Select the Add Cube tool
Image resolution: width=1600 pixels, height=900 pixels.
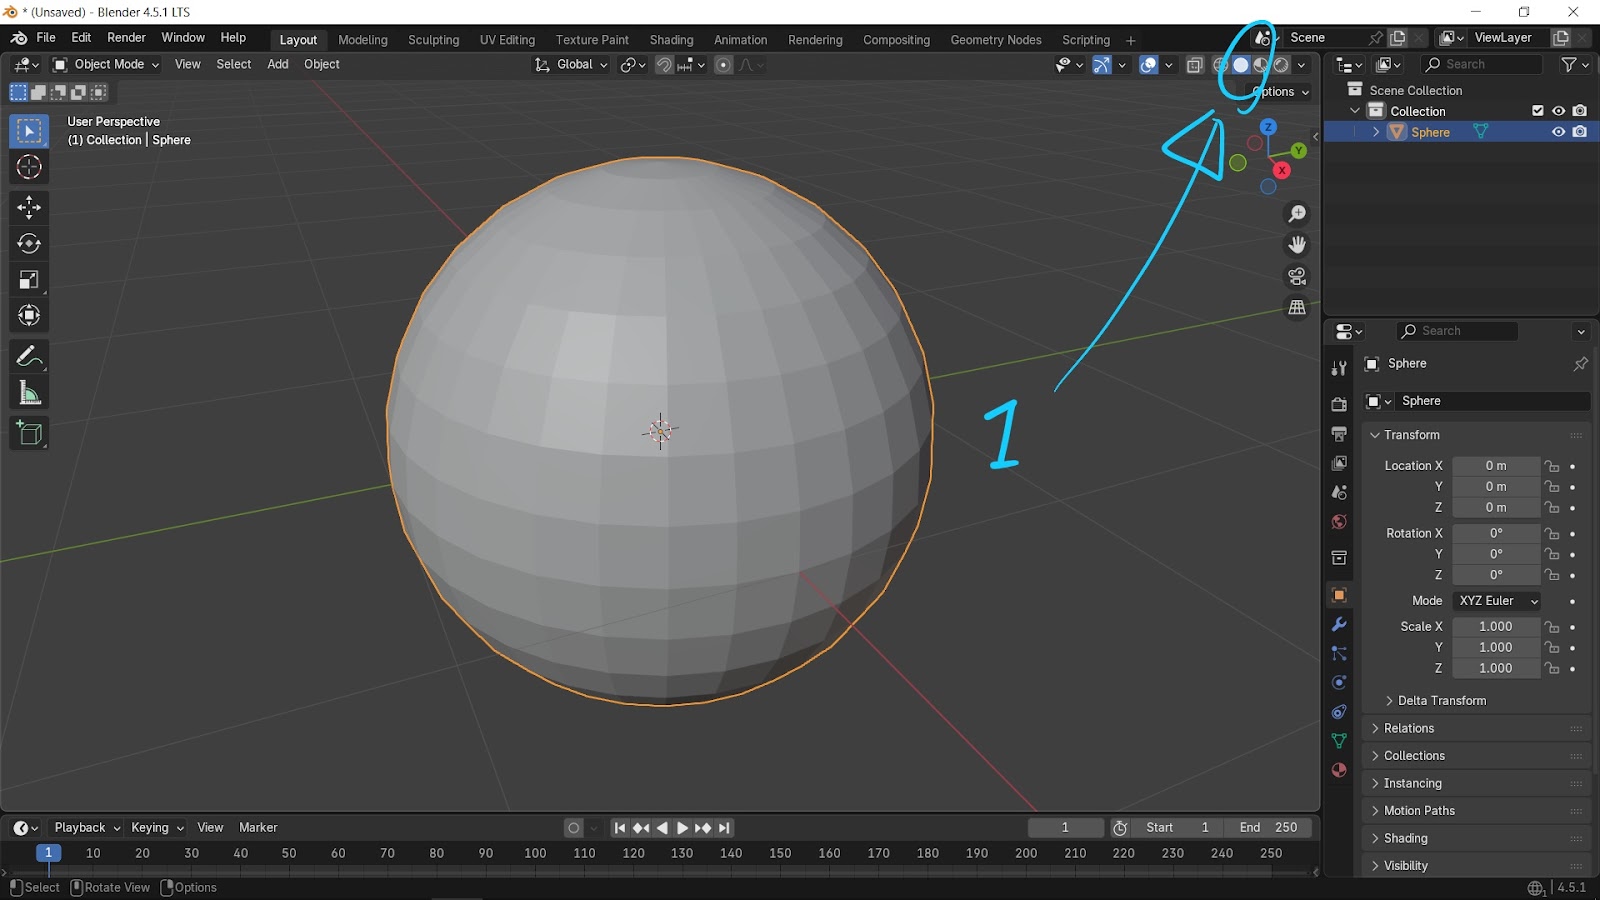(x=29, y=433)
